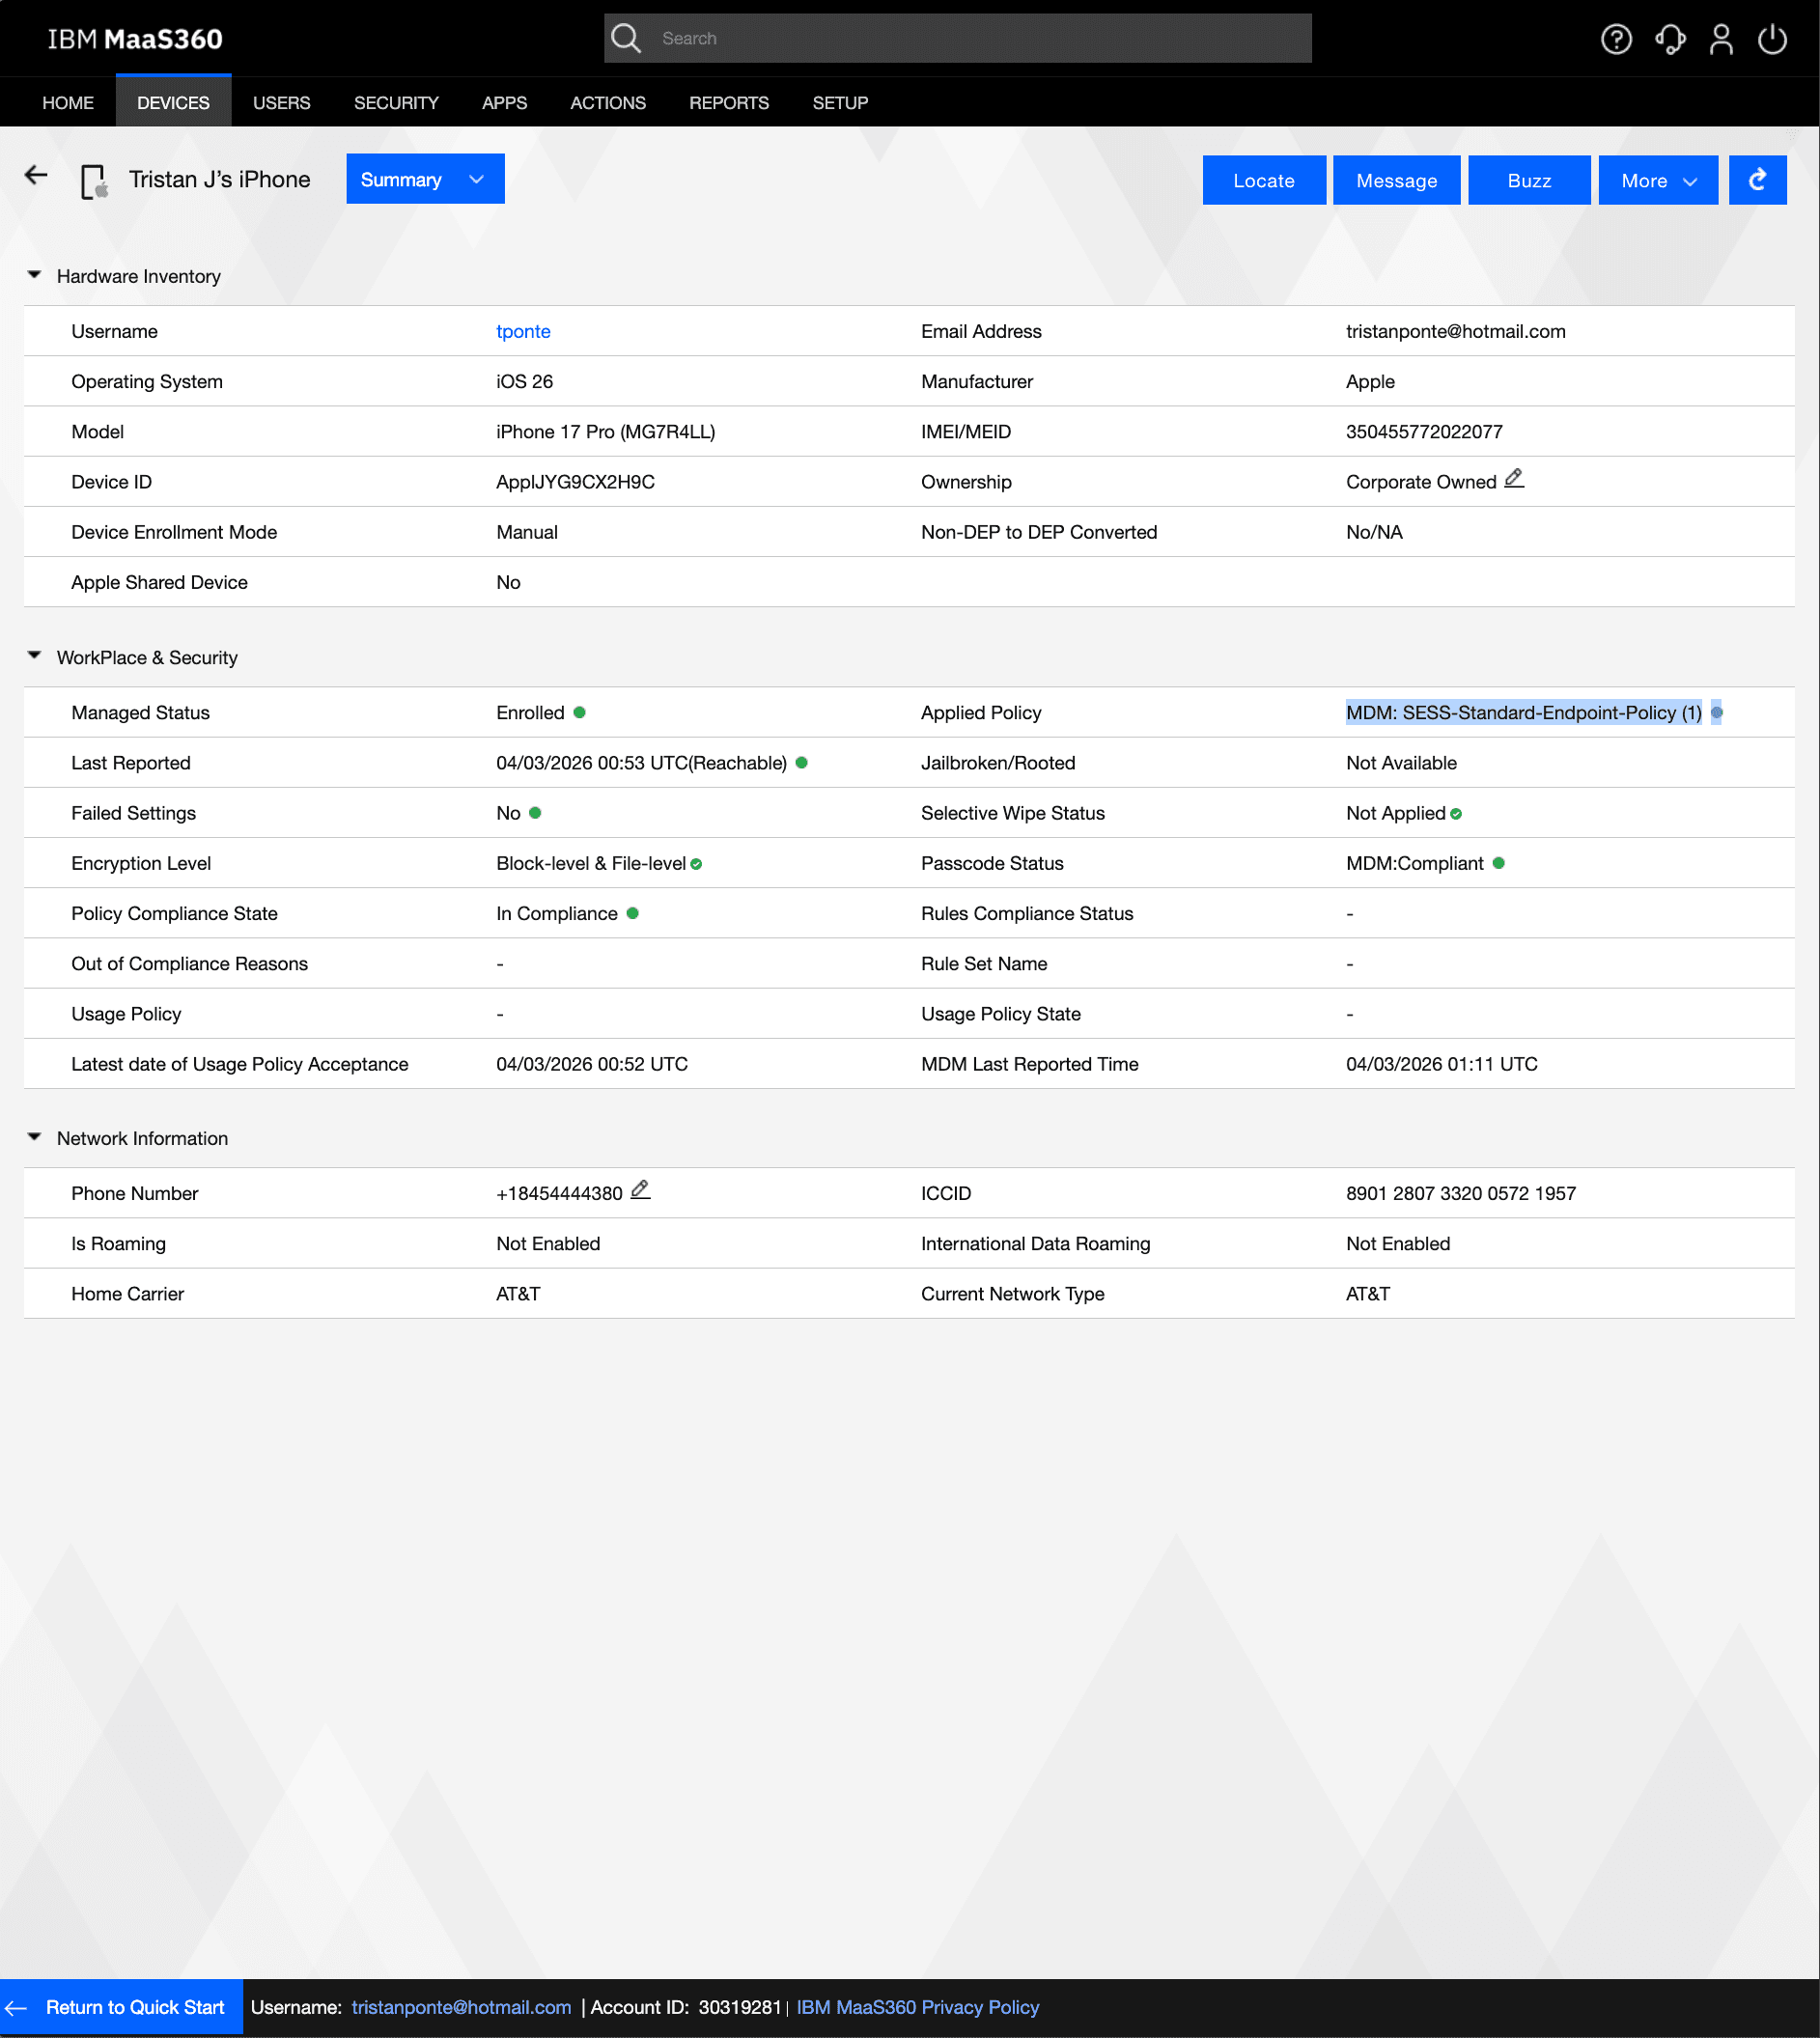Click status dot beside Applied Policy
Image resolution: width=1820 pixels, height=2038 pixels.
click(x=1717, y=712)
